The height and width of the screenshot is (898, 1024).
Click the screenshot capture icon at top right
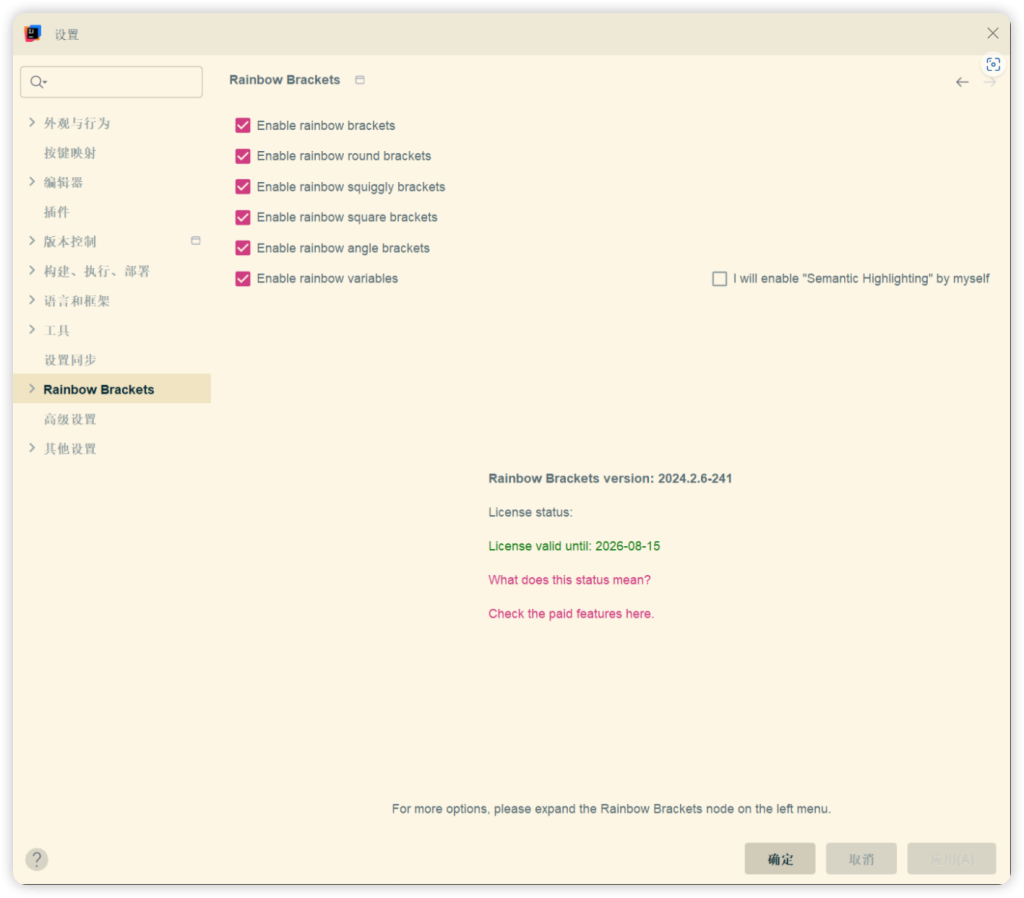(x=993, y=64)
